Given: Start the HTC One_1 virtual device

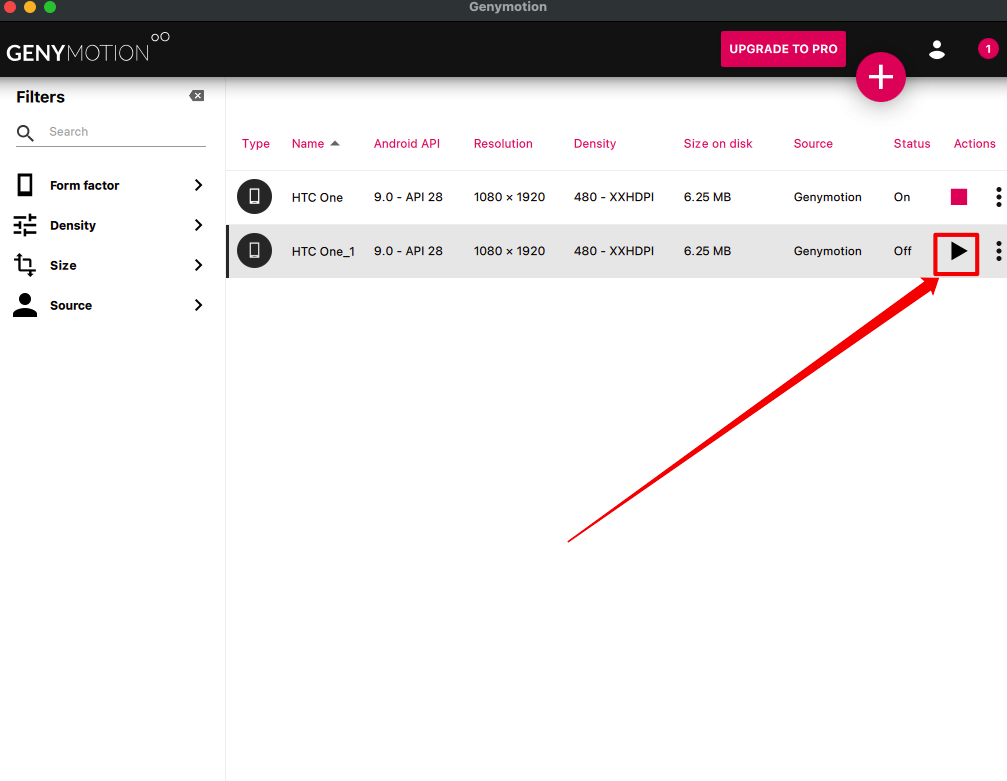Looking at the screenshot, I should tap(958, 251).
